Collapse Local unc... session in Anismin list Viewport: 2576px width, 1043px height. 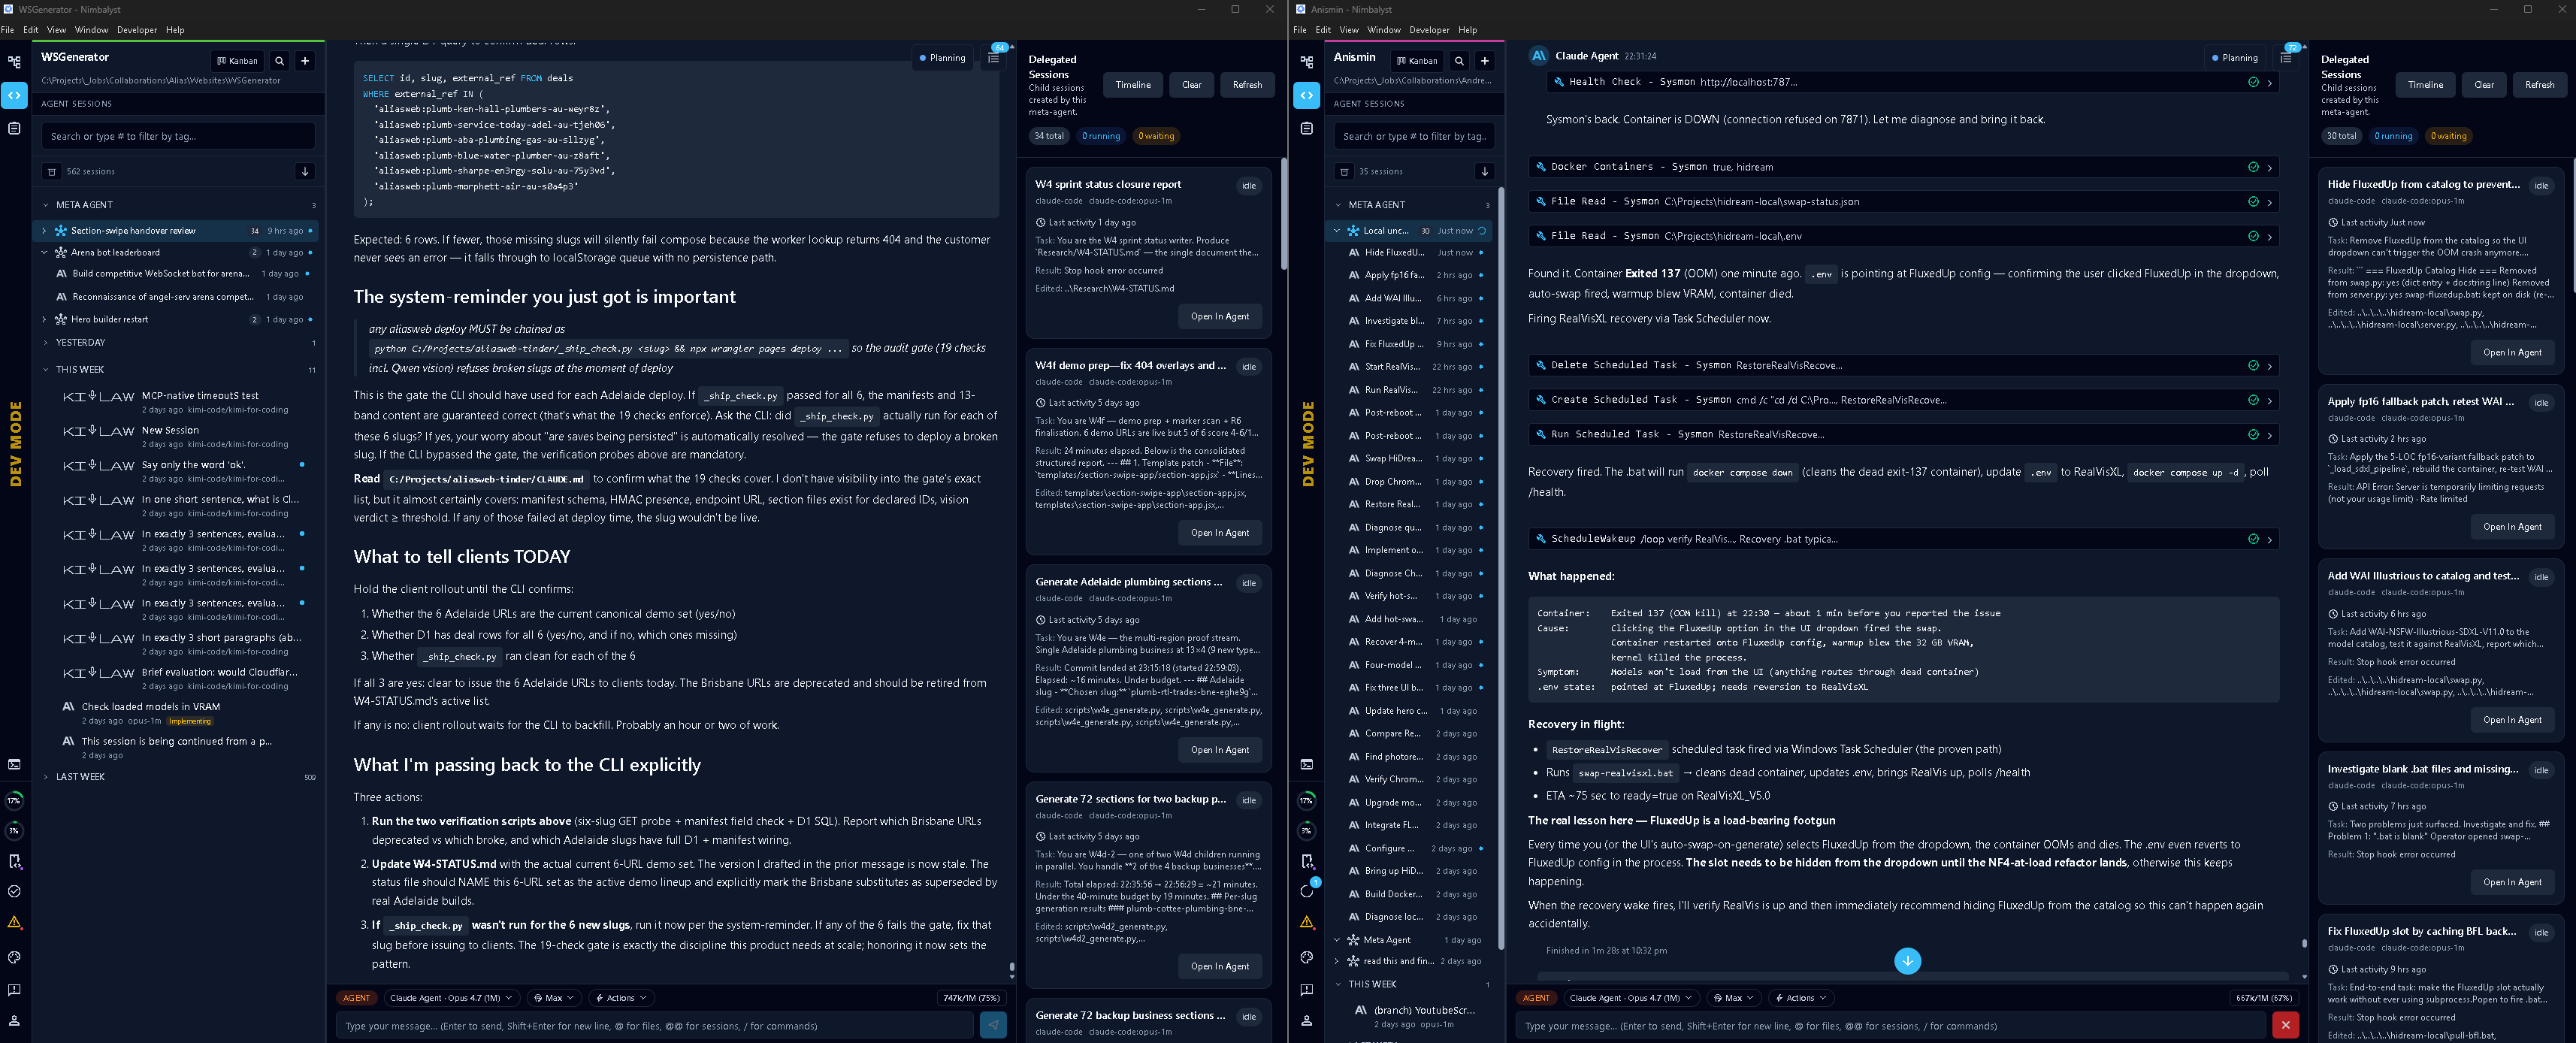click(1337, 231)
